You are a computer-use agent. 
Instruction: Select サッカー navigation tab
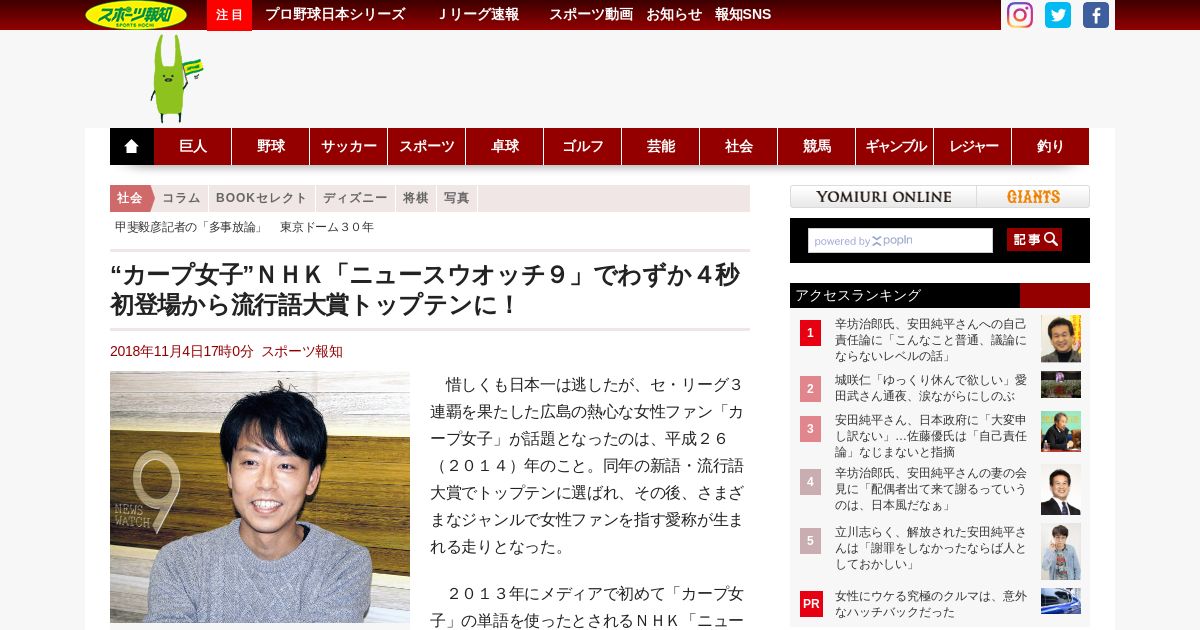[349, 146]
